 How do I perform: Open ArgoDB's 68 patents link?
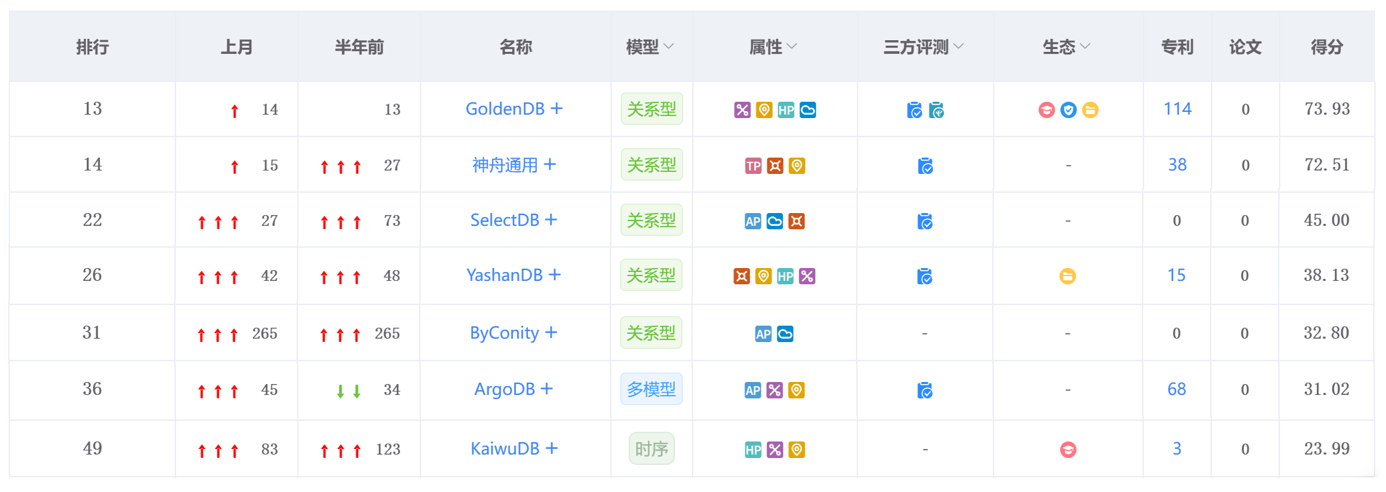(1177, 389)
